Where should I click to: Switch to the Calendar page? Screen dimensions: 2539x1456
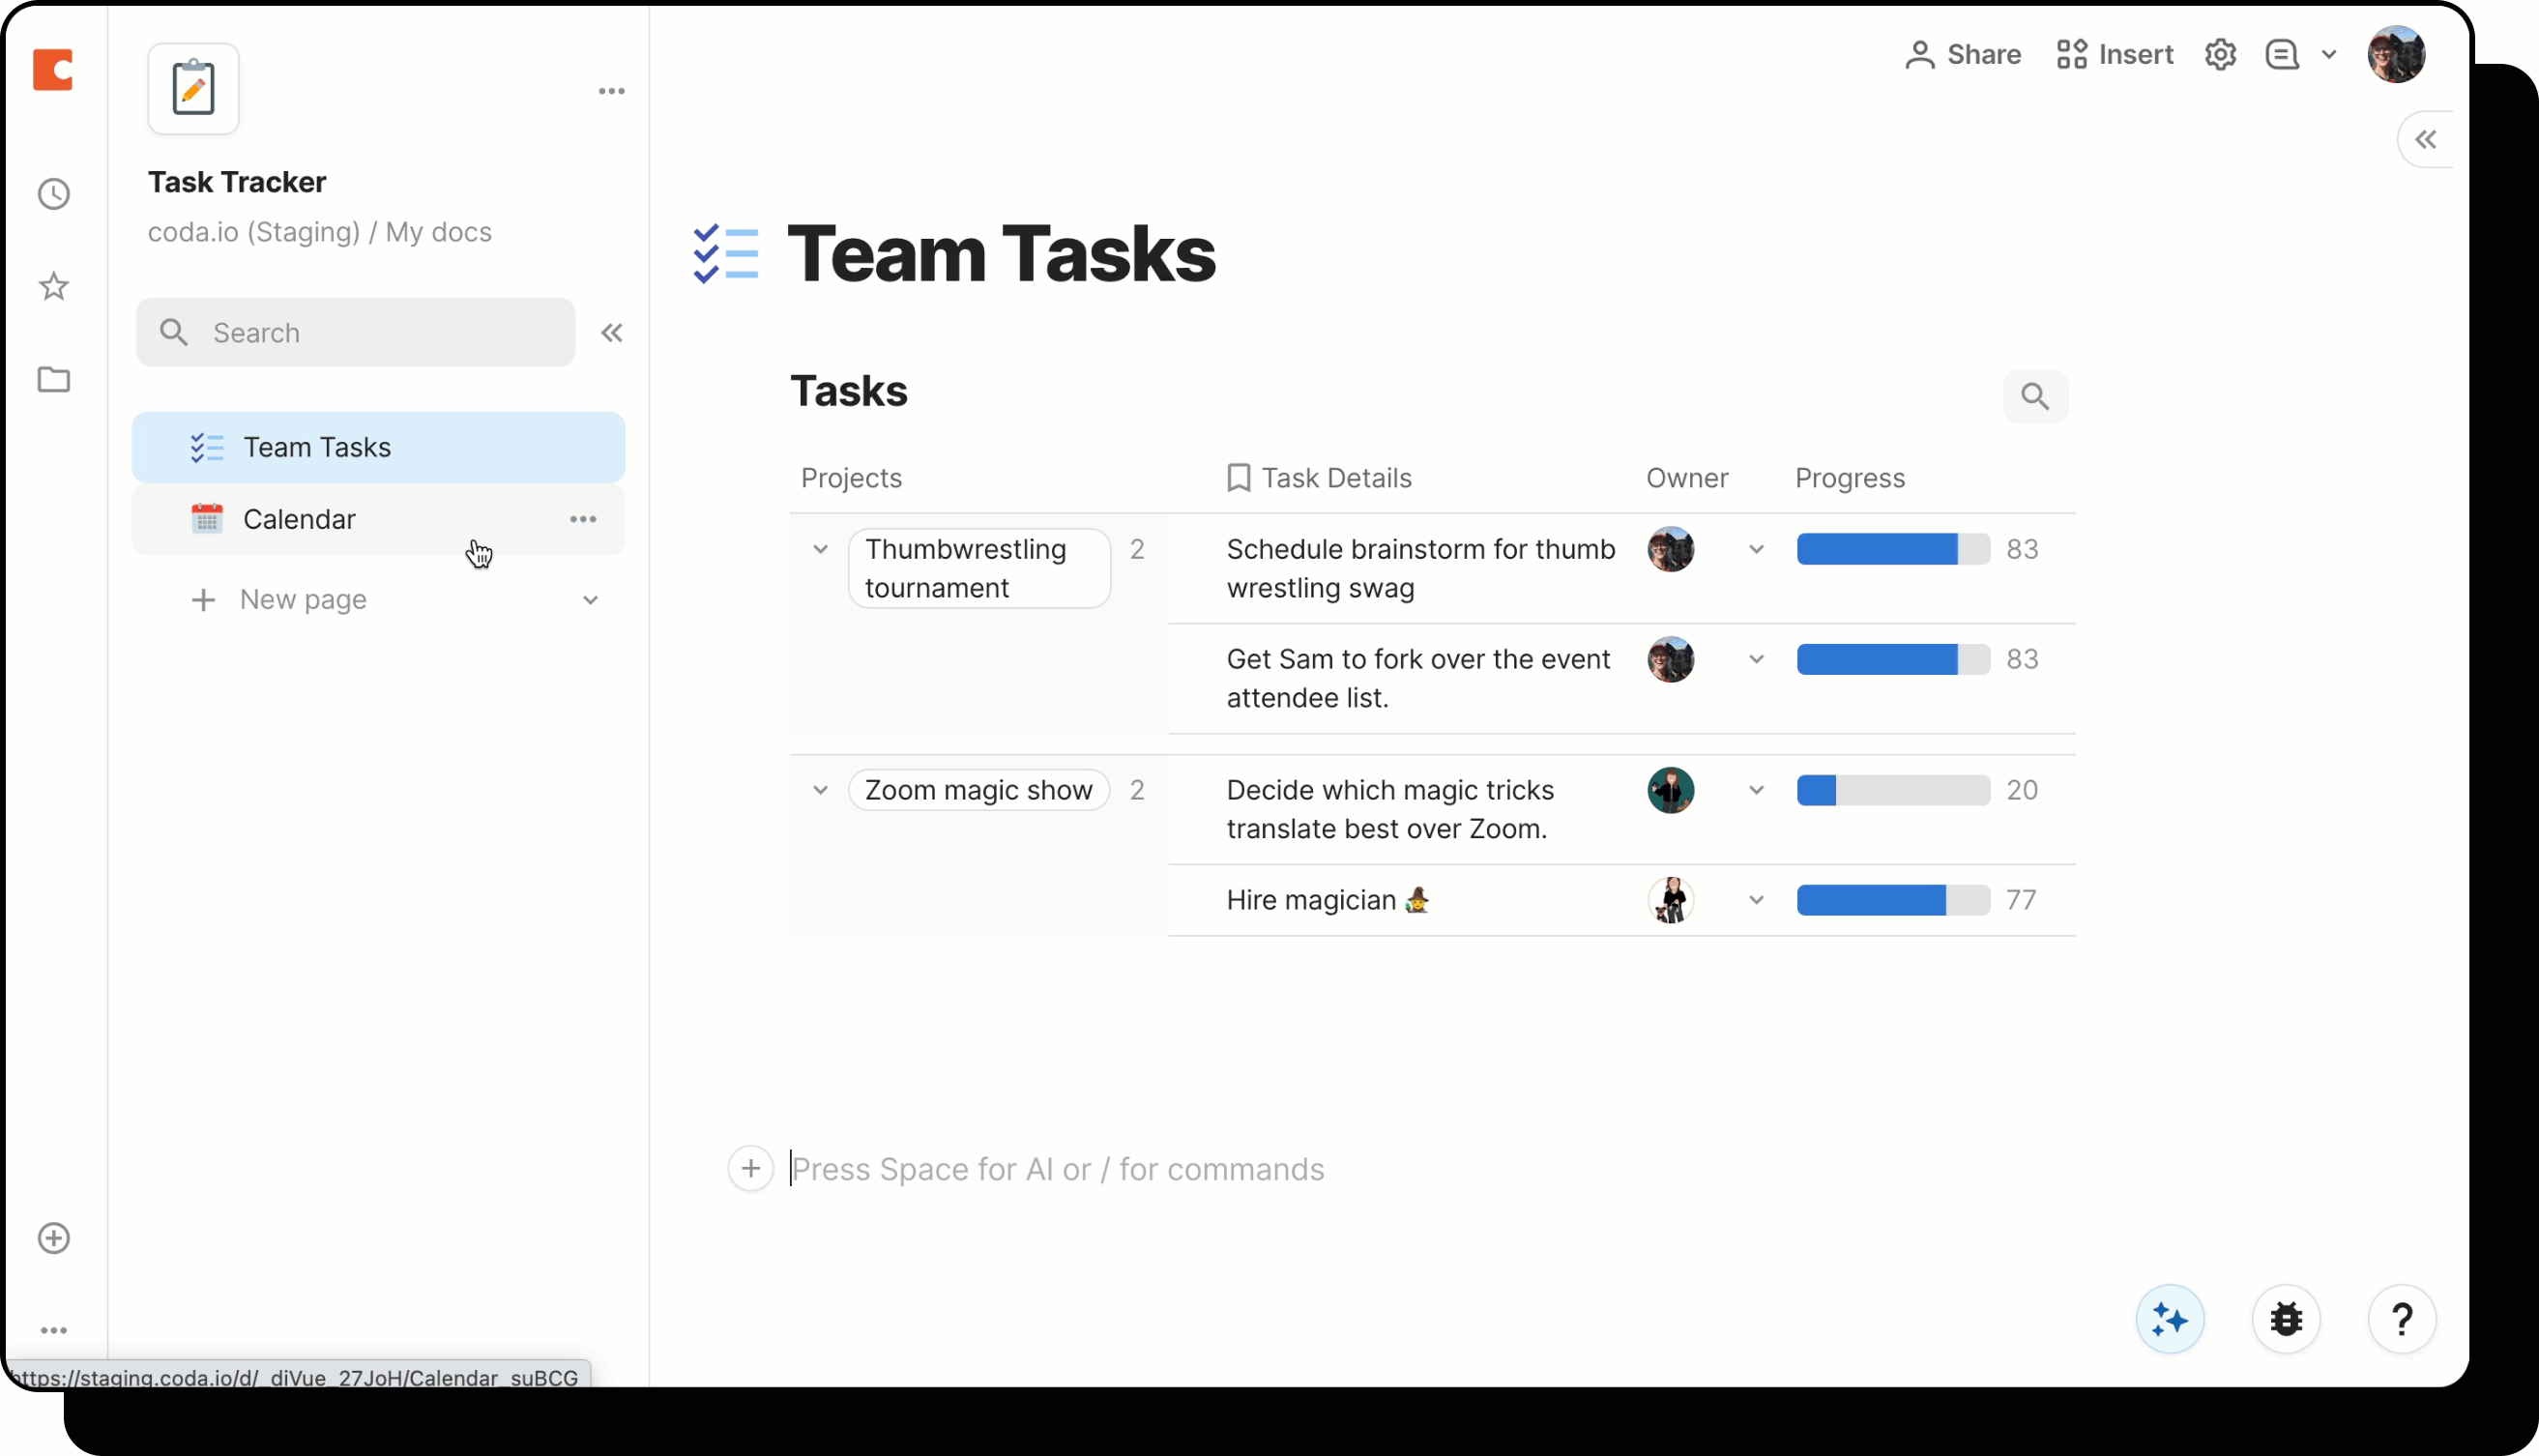pos(299,519)
